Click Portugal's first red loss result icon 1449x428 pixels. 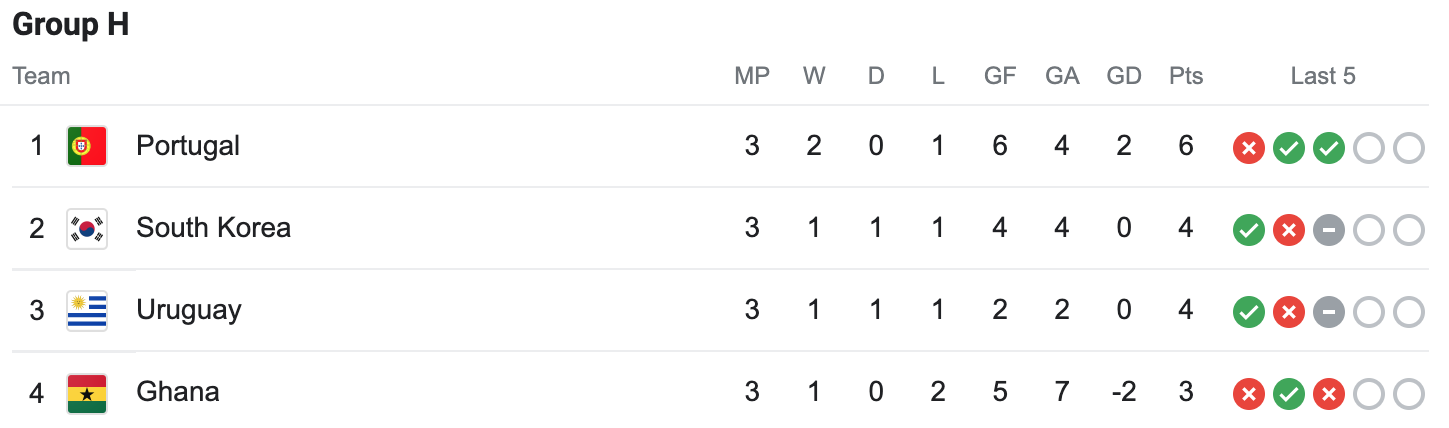point(1248,149)
